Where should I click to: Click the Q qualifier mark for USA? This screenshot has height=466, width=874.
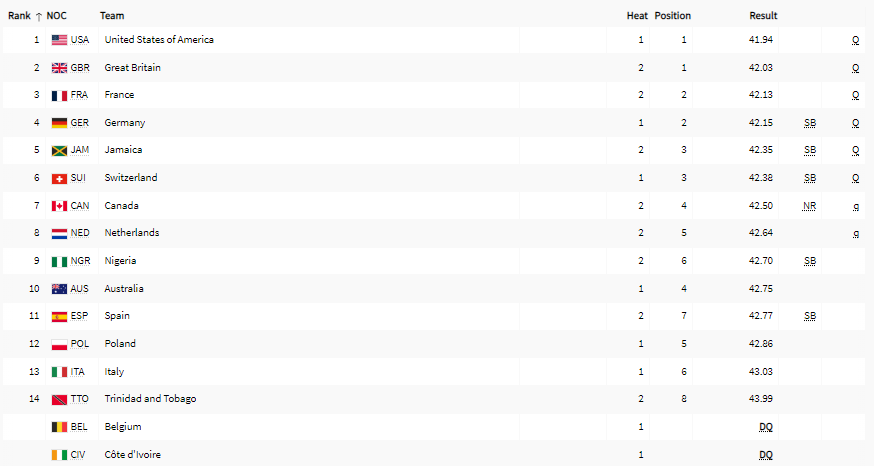tap(856, 40)
